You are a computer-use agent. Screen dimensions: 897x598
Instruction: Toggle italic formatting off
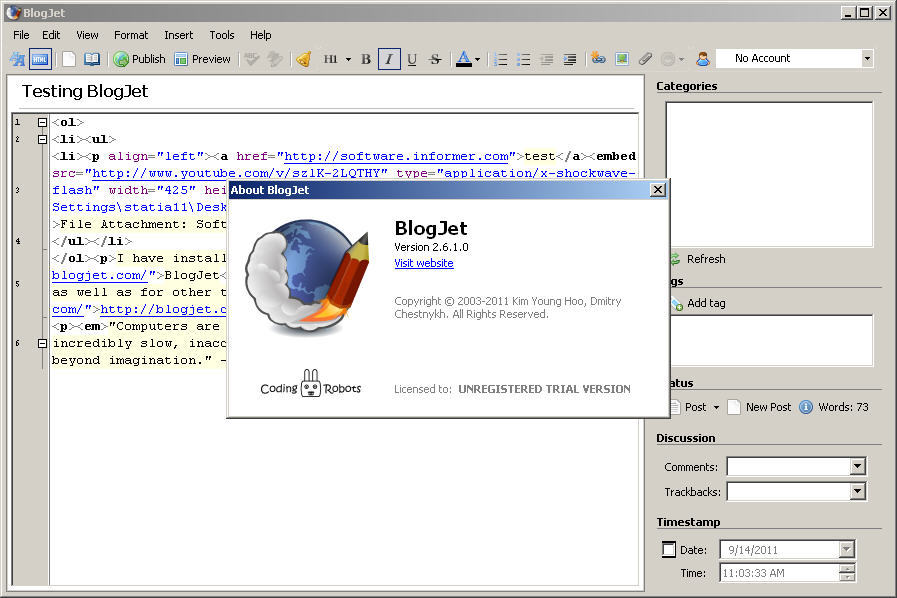(x=388, y=60)
